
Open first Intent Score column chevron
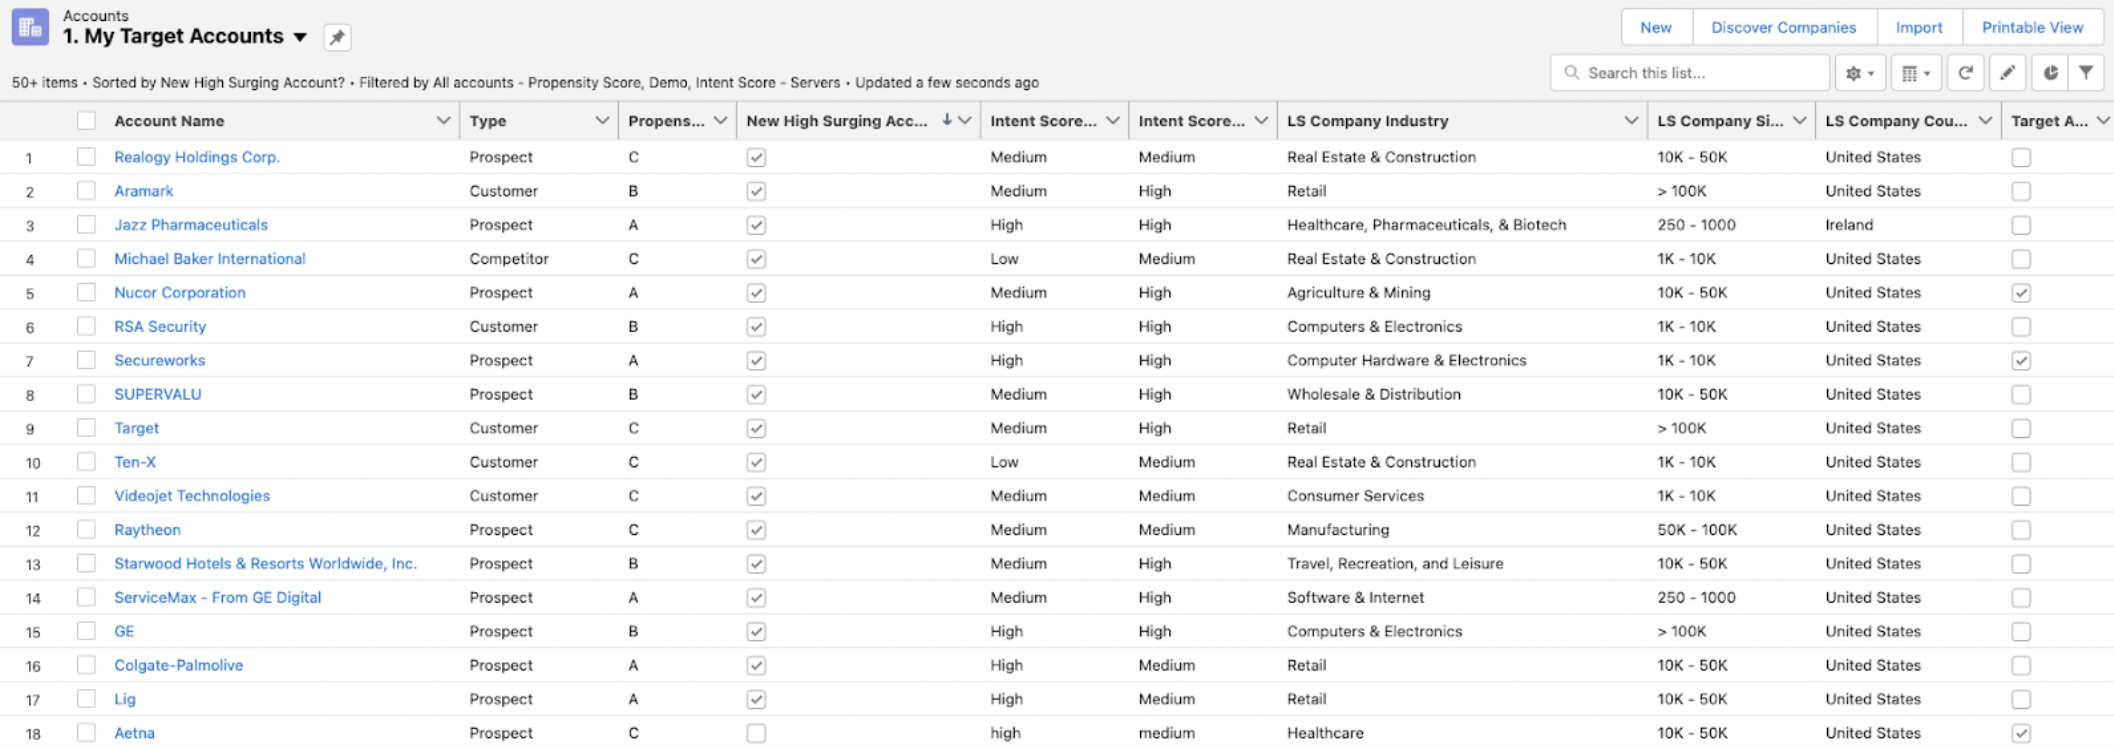coord(1113,120)
